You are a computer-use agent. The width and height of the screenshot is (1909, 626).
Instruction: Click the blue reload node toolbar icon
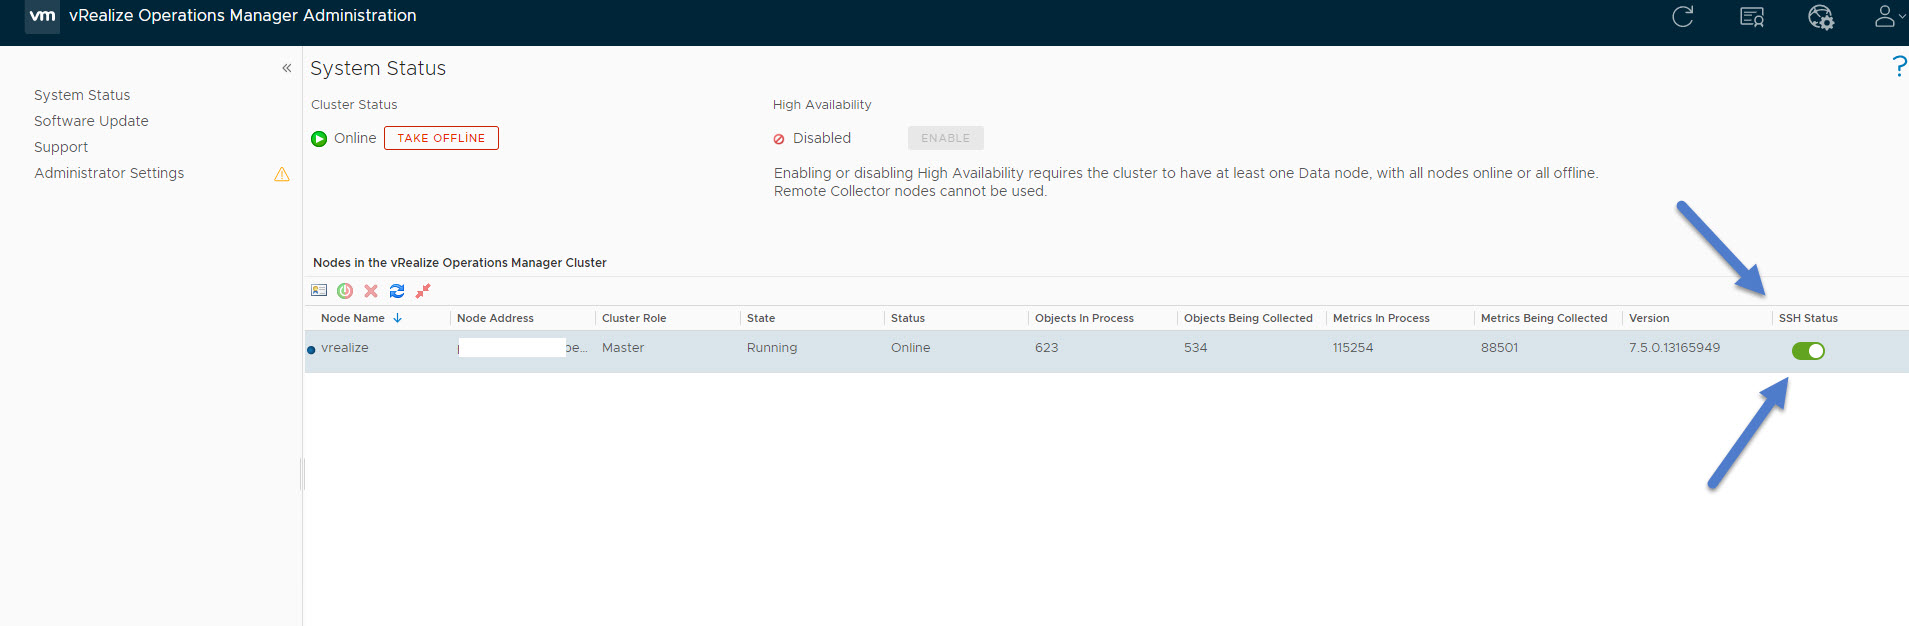coord(397,291)
